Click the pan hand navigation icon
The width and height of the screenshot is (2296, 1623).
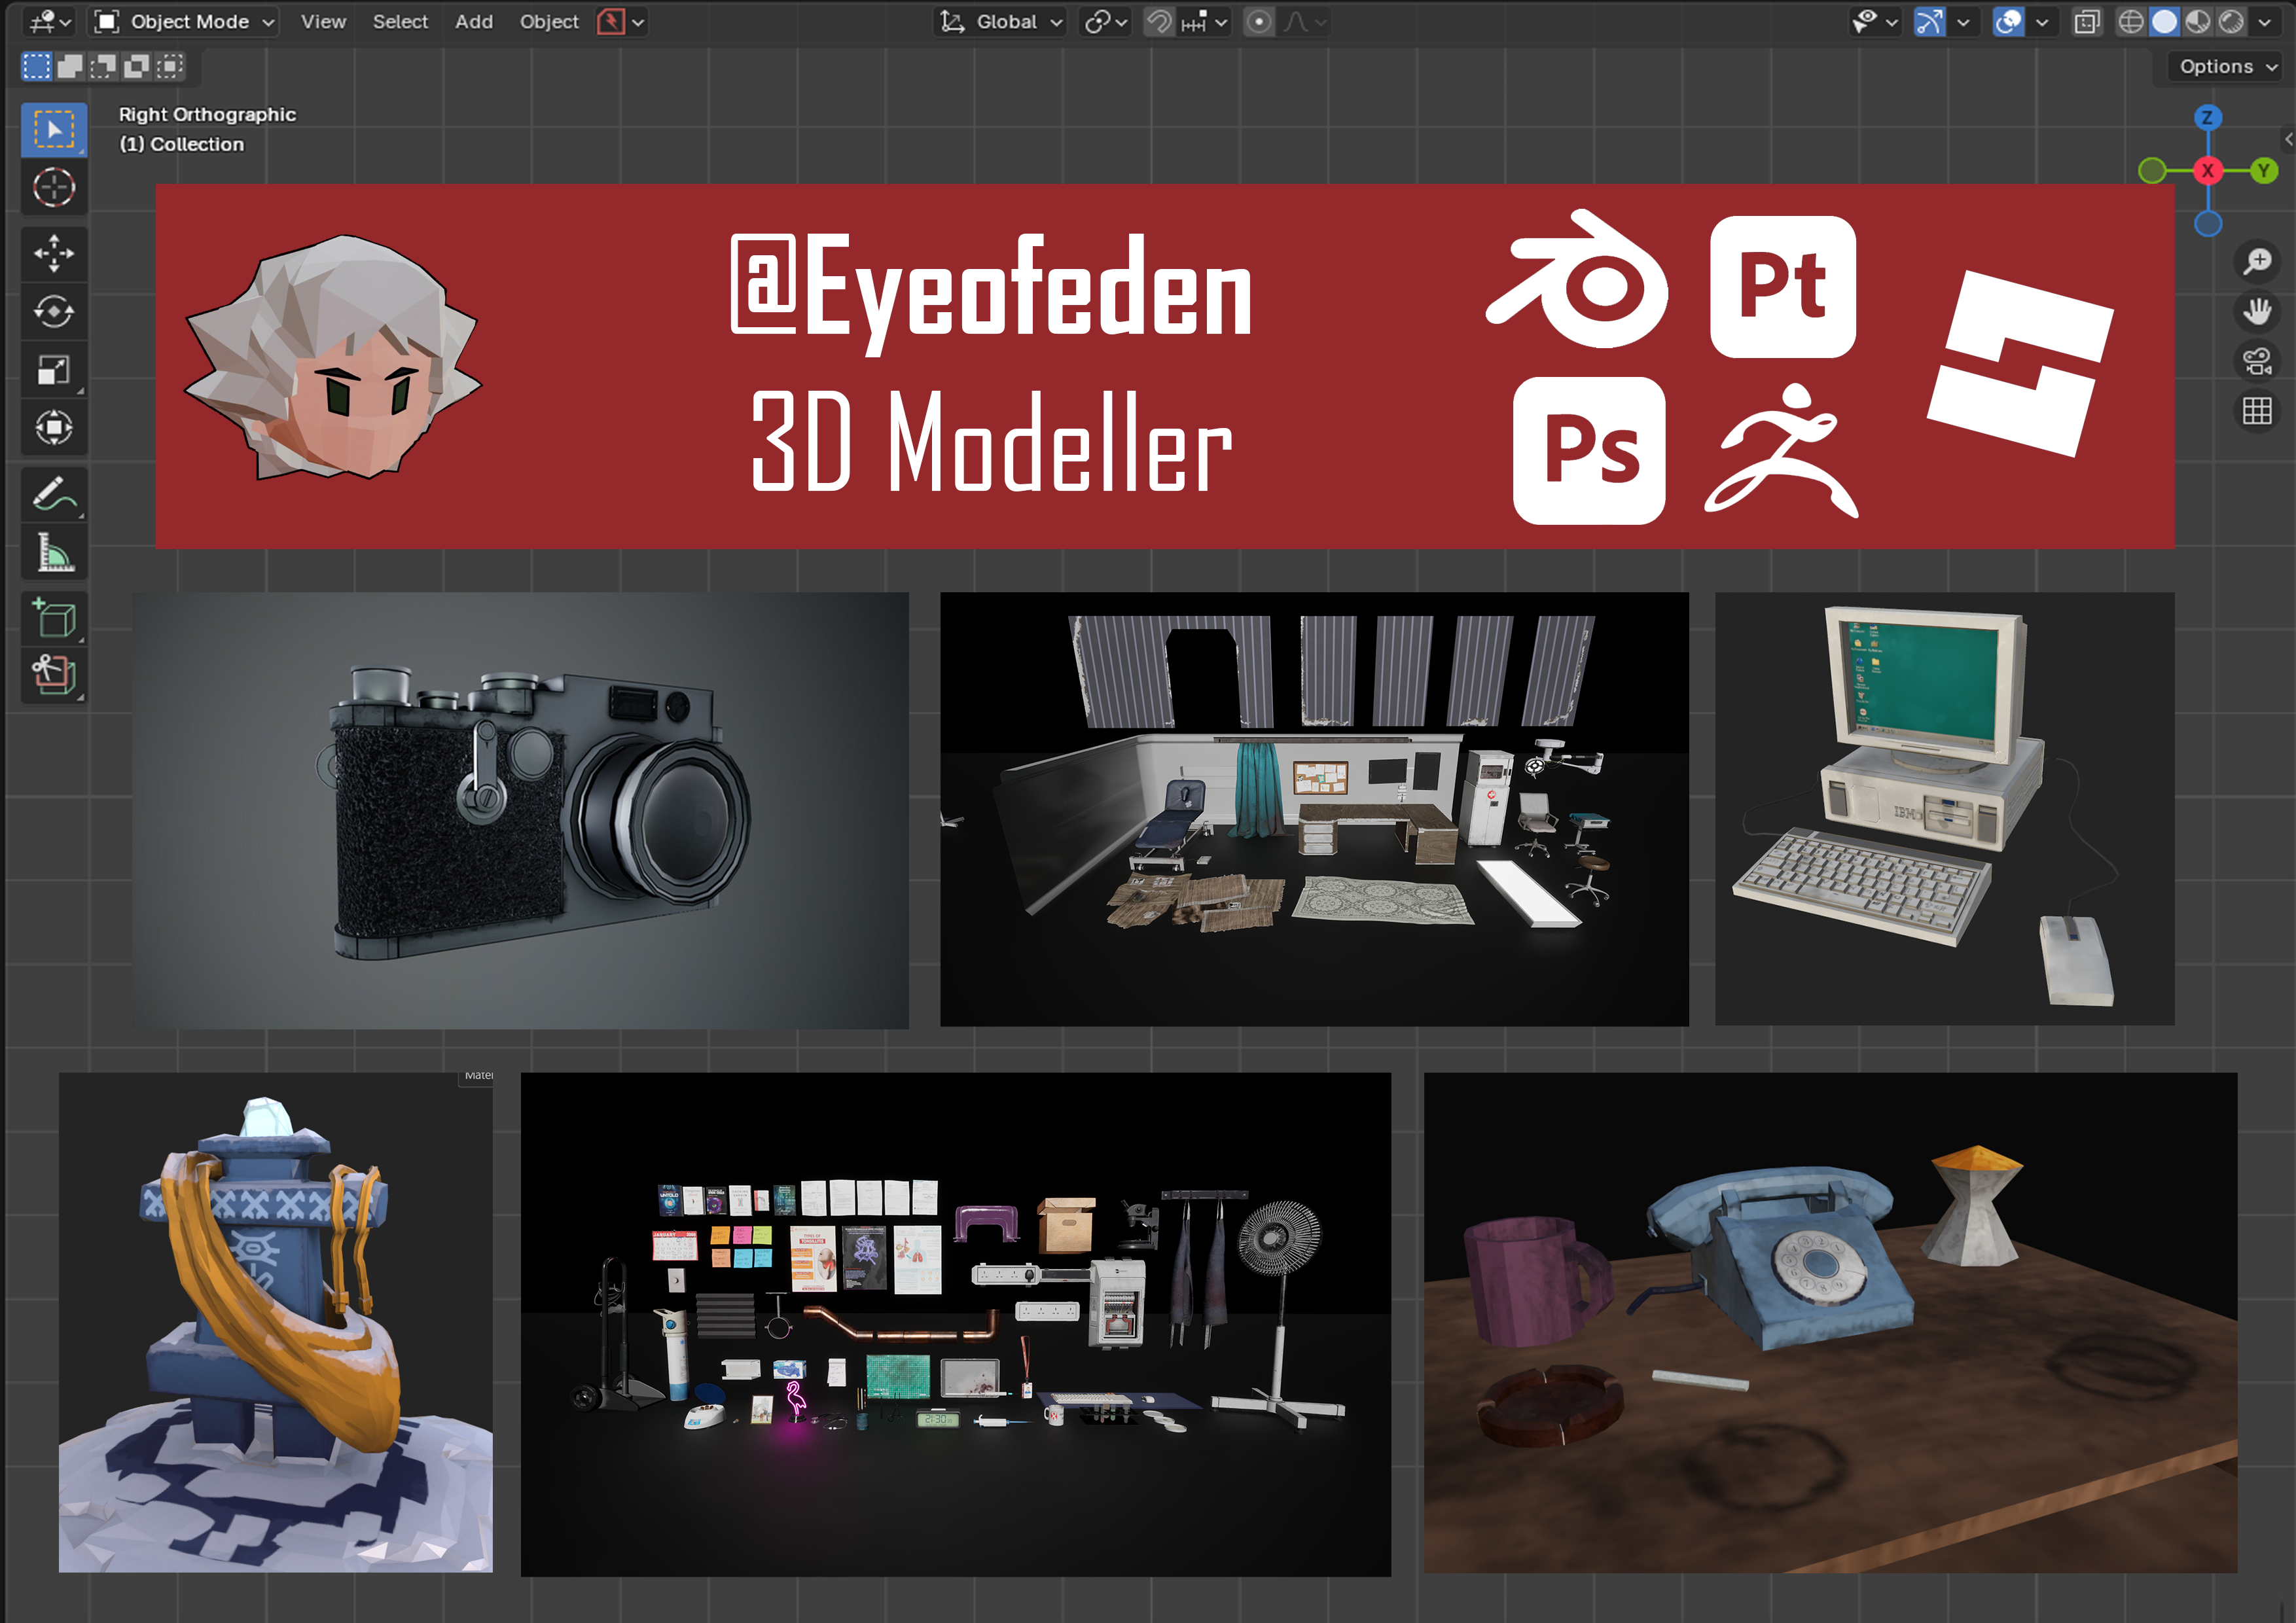point(2257,311)
